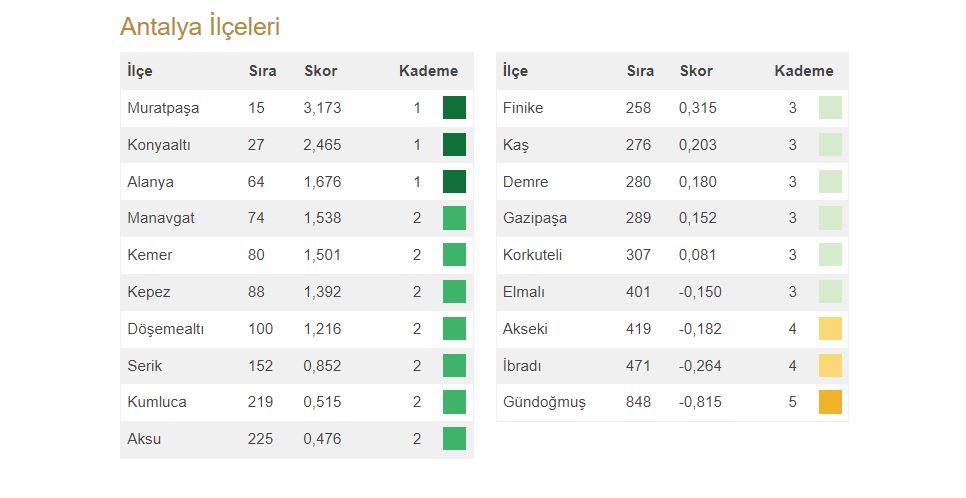Open the Kemer district row
This screenshot has width=966, height=498.
tap(150, 255)
